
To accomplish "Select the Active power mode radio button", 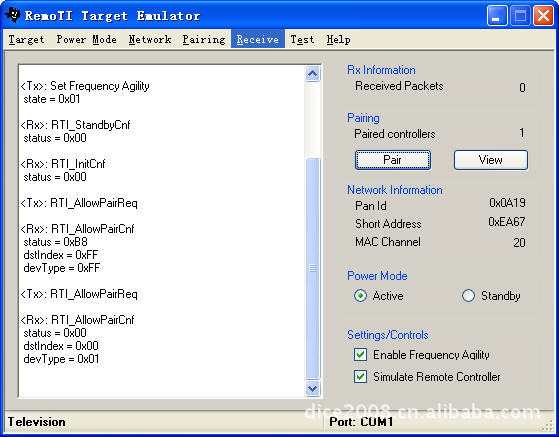I will tap(360, 296).
